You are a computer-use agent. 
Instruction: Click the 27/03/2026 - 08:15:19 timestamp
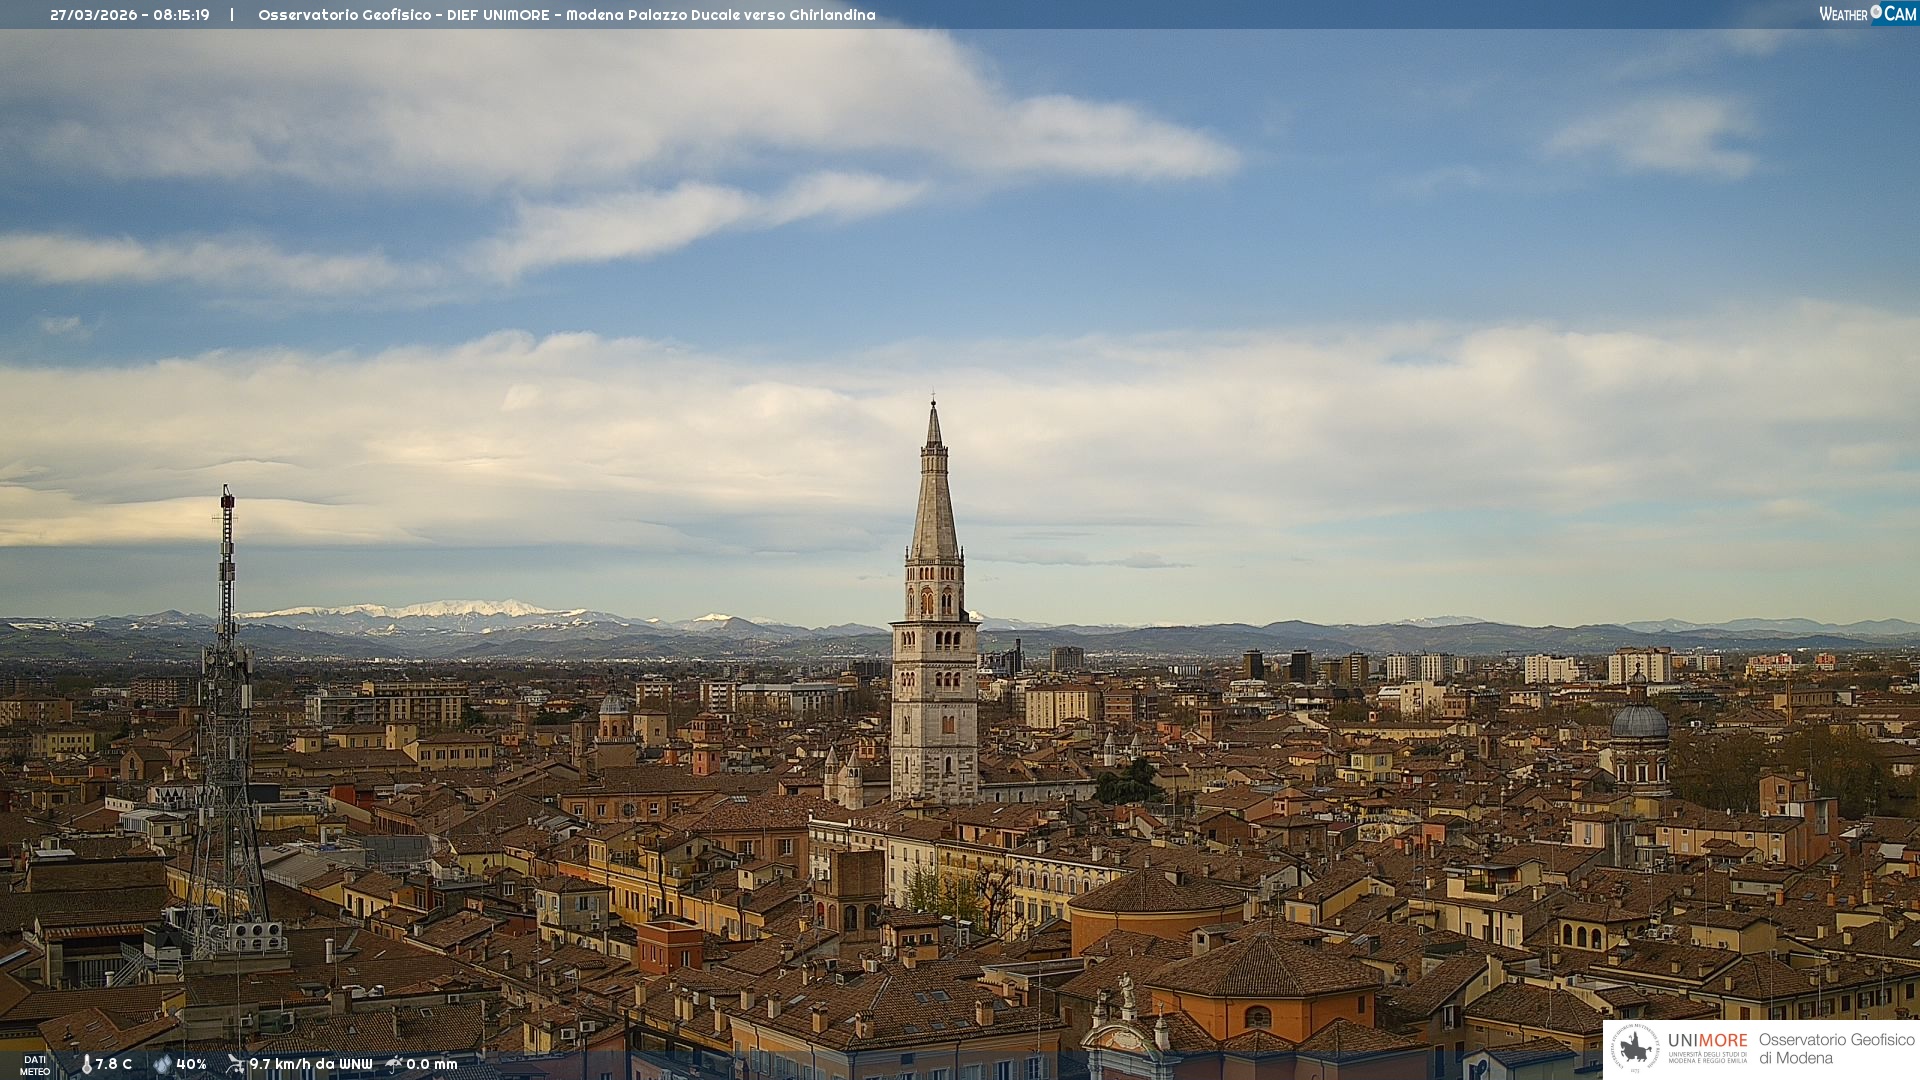[130, 15]
